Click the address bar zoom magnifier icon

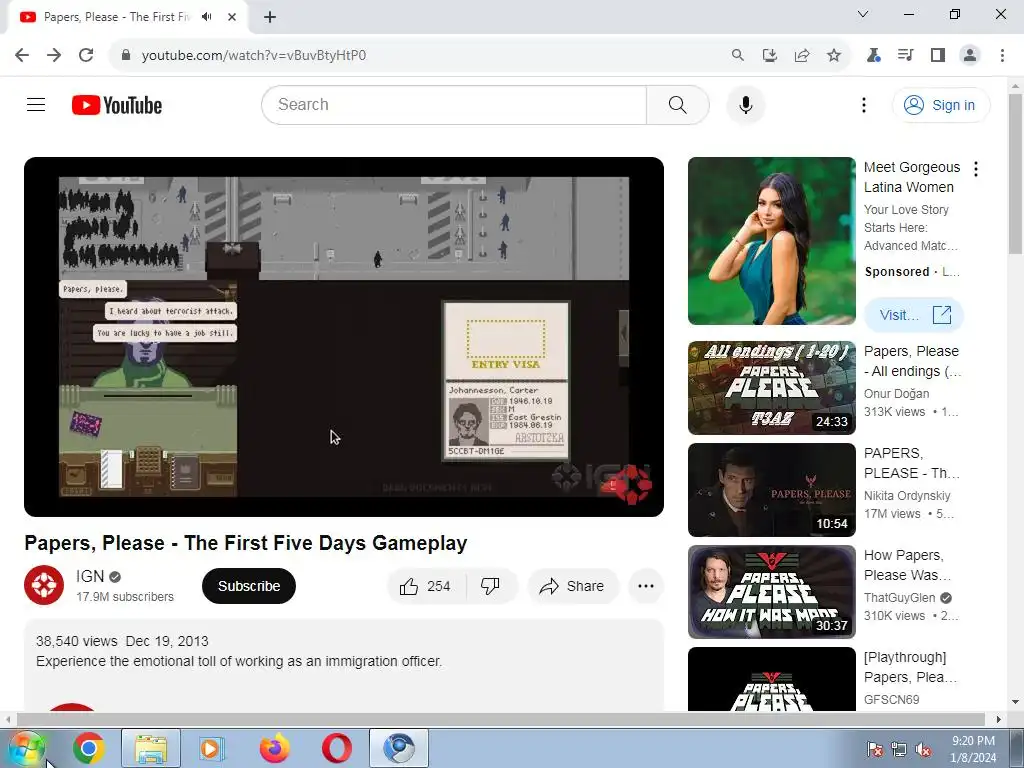coord(737,55)
